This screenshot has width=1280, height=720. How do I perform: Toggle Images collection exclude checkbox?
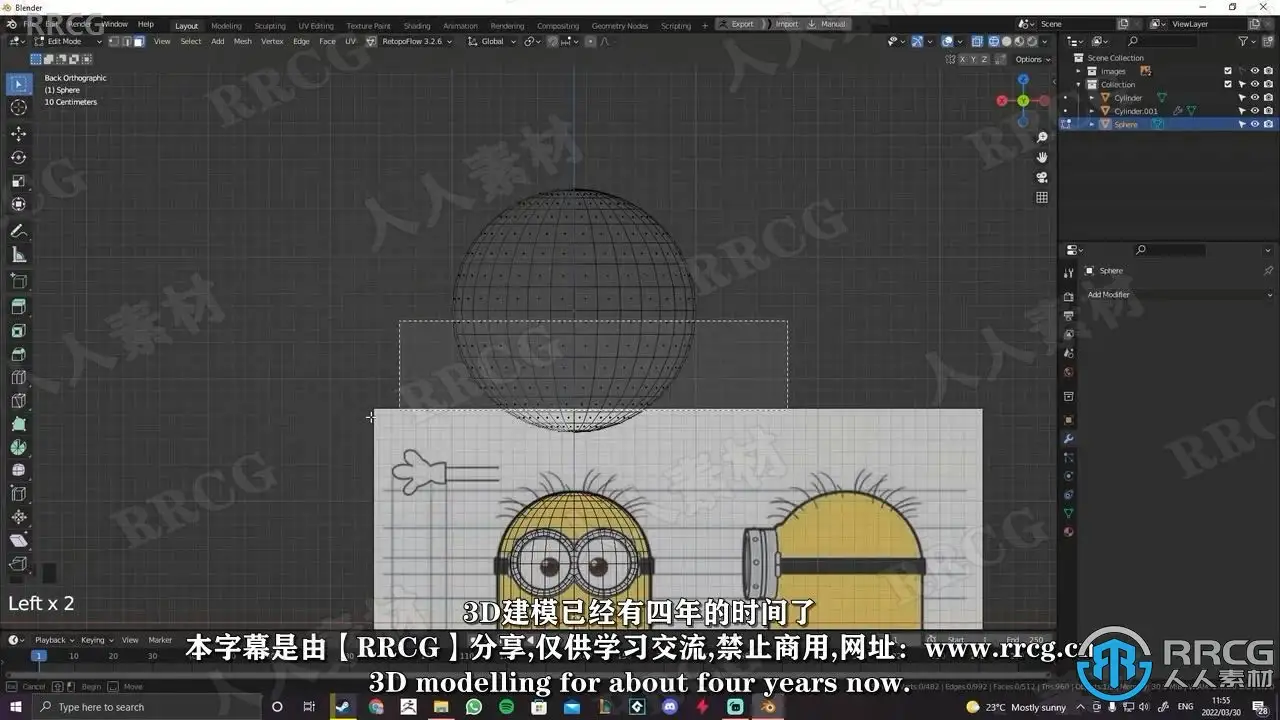pyautogui.click(x=1228, y=71)
